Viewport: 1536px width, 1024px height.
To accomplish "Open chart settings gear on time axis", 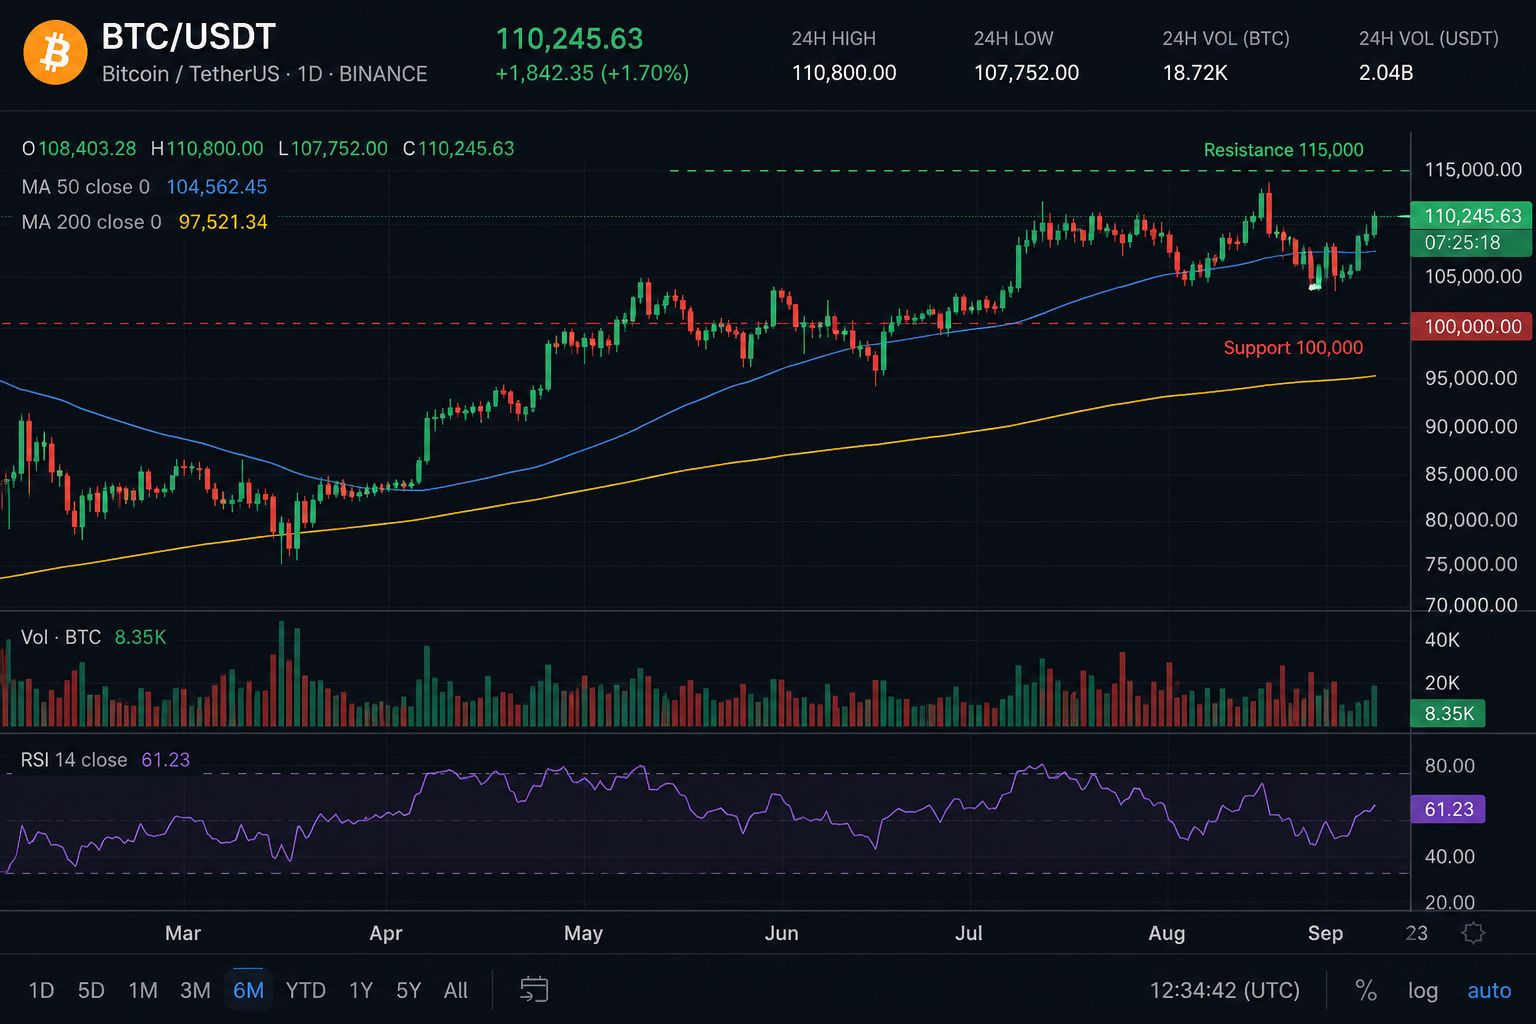I will [1473, 933].
